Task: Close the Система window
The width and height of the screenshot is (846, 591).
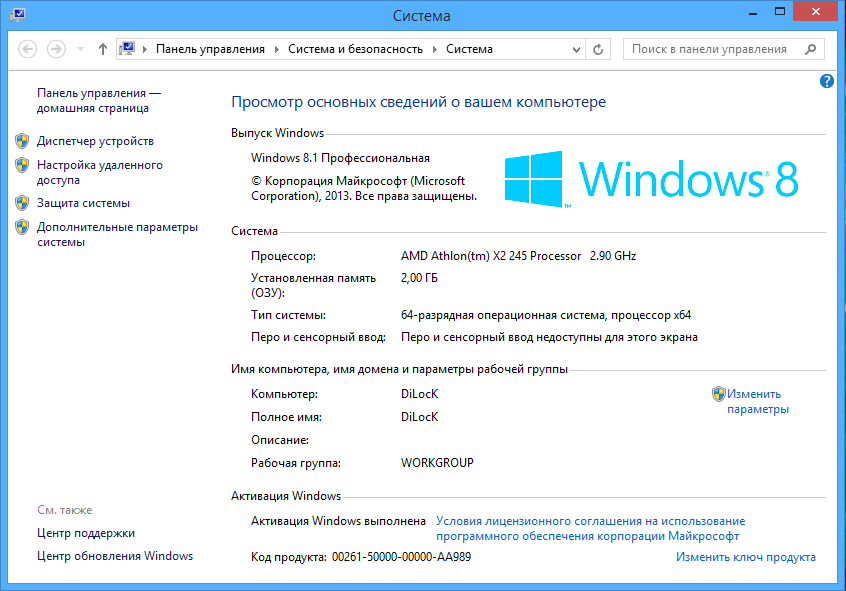Action: (x=816, y=11)
